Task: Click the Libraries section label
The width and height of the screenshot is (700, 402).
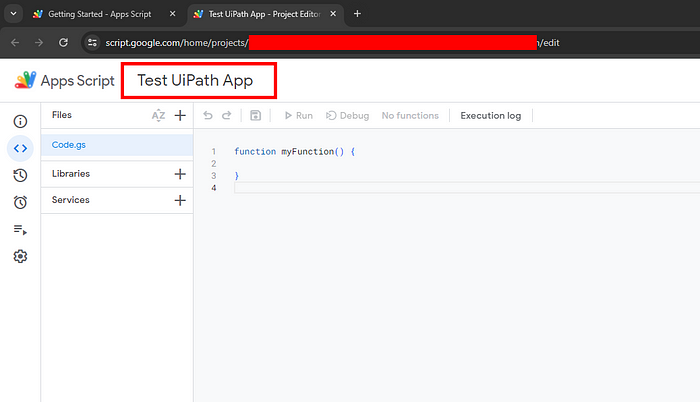Action: 71,173
